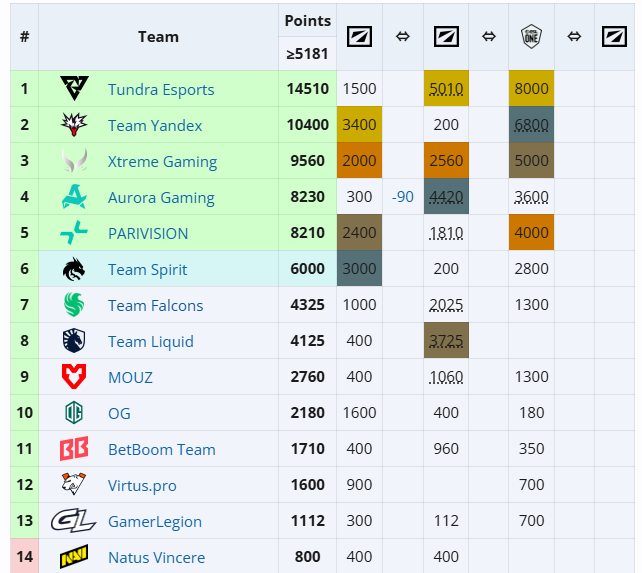Click the Team Spirit dragon logo
This screenshot has width=642, height=573.
(74, 269)
